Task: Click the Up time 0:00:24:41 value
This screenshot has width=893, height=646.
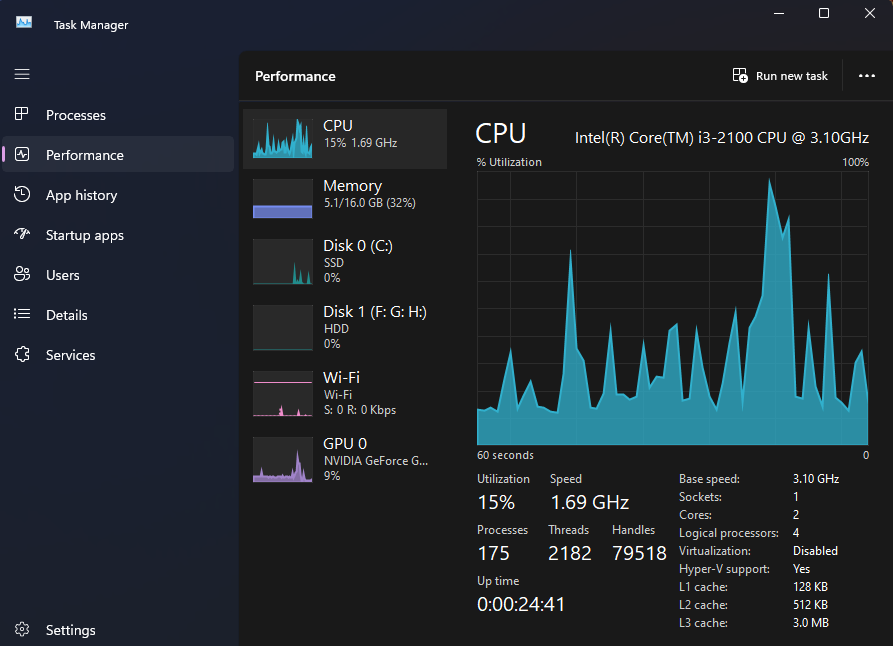Action: (521, 604)
